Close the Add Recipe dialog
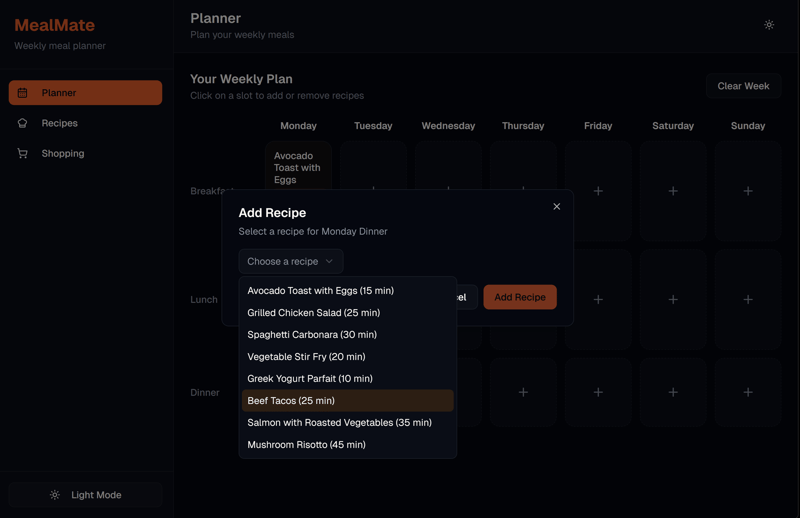Screen dimensions: 800x518 pos(557,207)
